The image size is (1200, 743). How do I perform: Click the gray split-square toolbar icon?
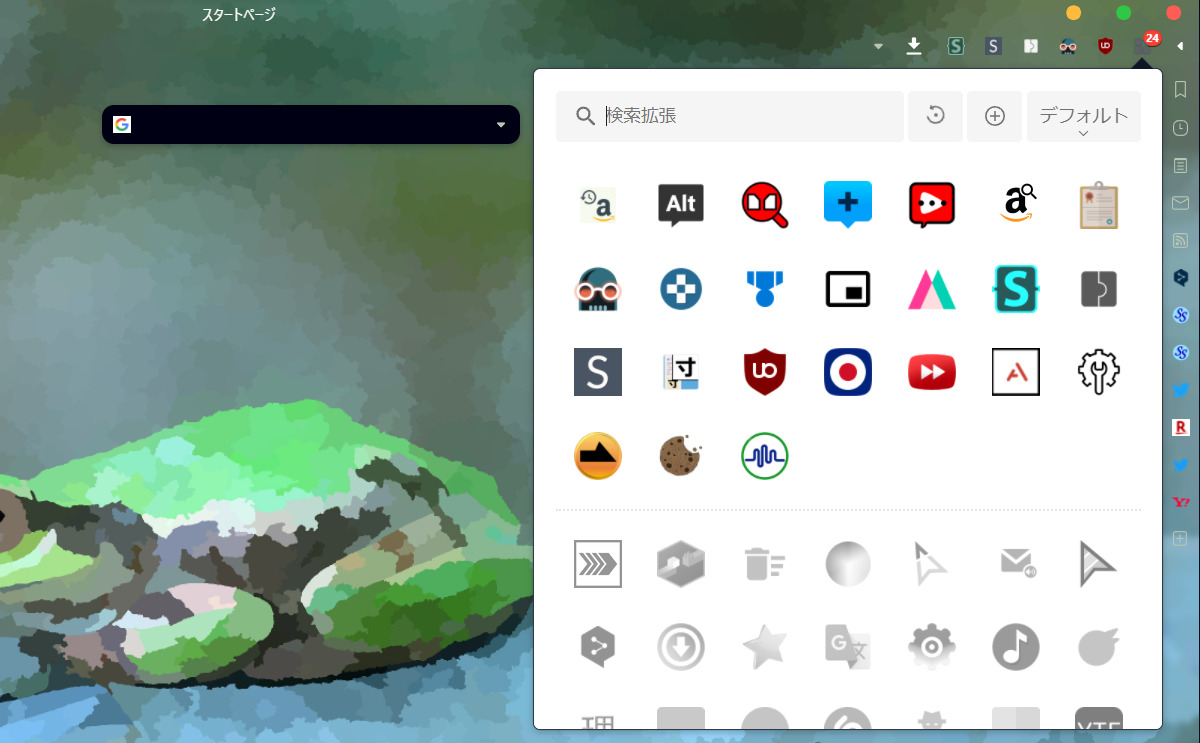1030,46
